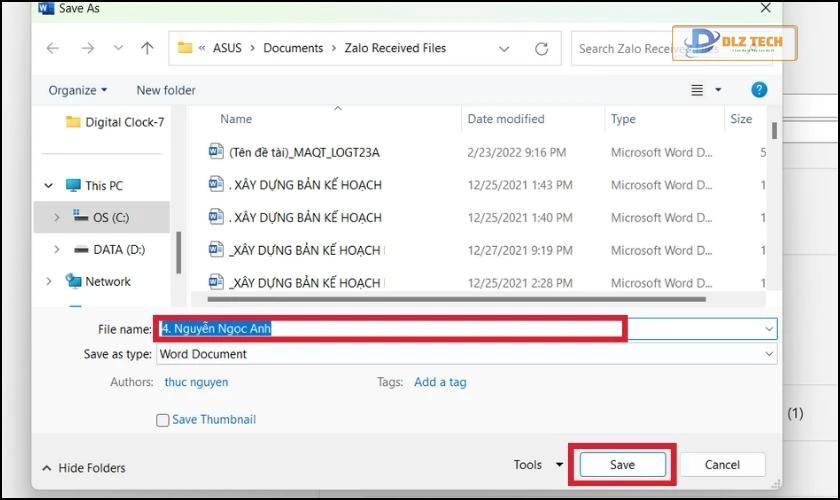The width and height of the screenshot is (840, 500).
Task: Click the Cancel button
Action: pyautogui.click(x=722, y=465)
